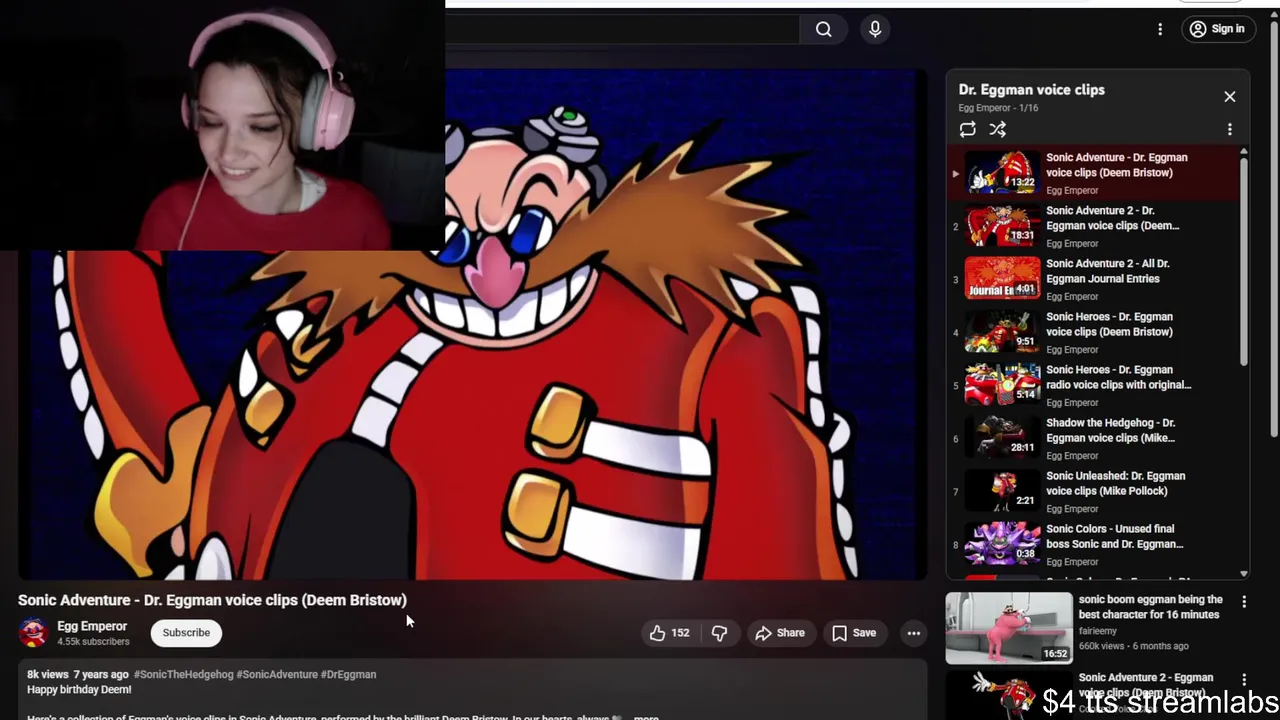
Task: Open options for sonic boom eggman recommendation
Action: tap(1244, 602)
